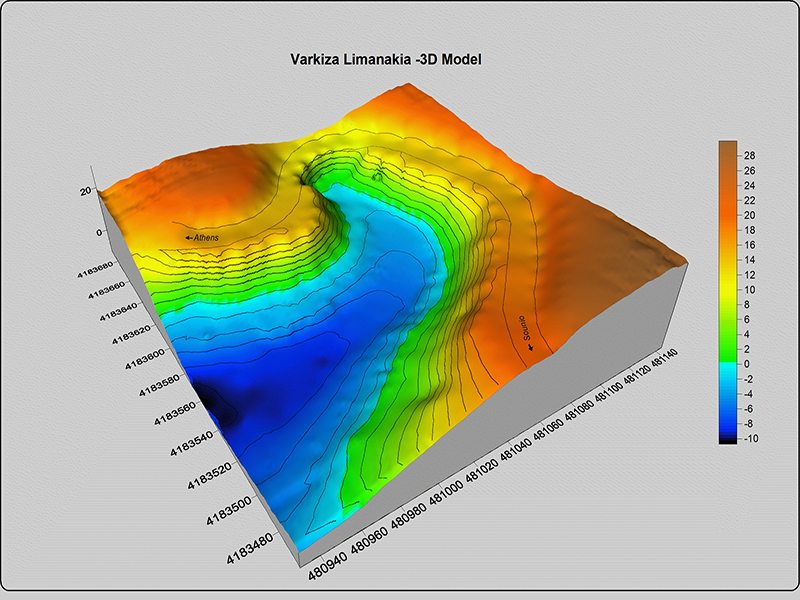Click the legend value 8
The width and height of the screenshot is (800, 600).
click(x=747, y=305)
